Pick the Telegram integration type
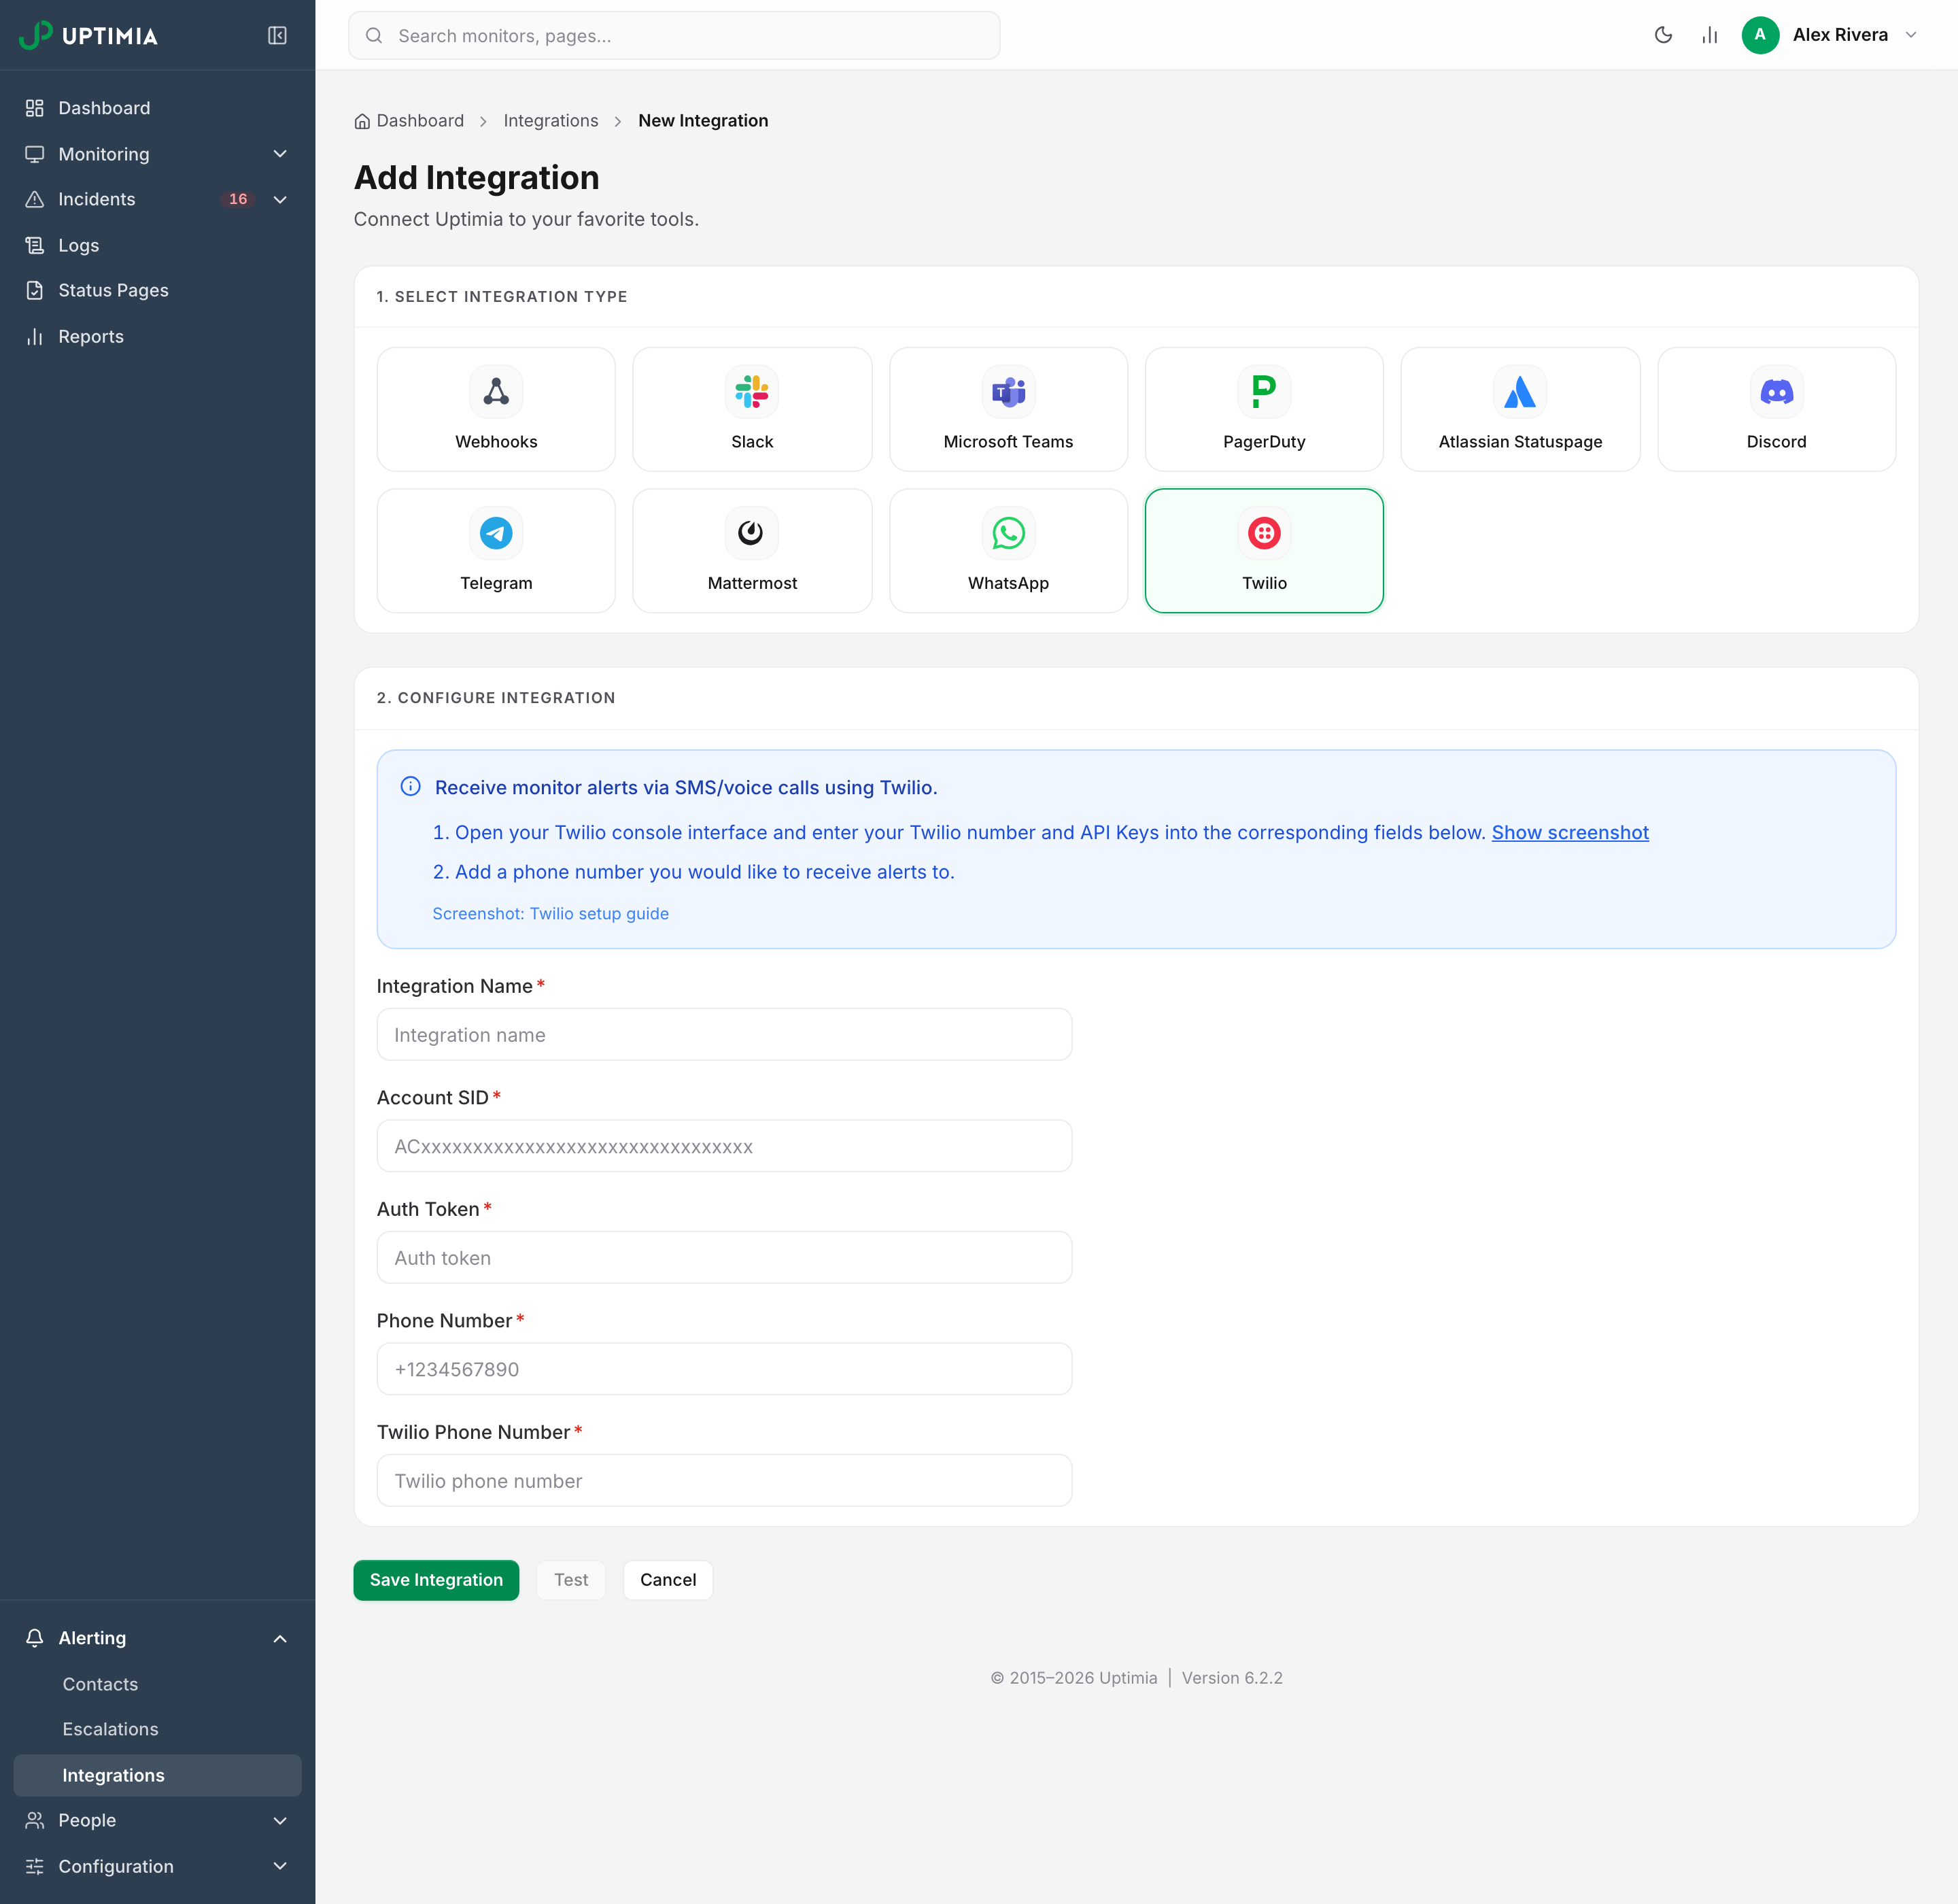 [x=496, y=550]
